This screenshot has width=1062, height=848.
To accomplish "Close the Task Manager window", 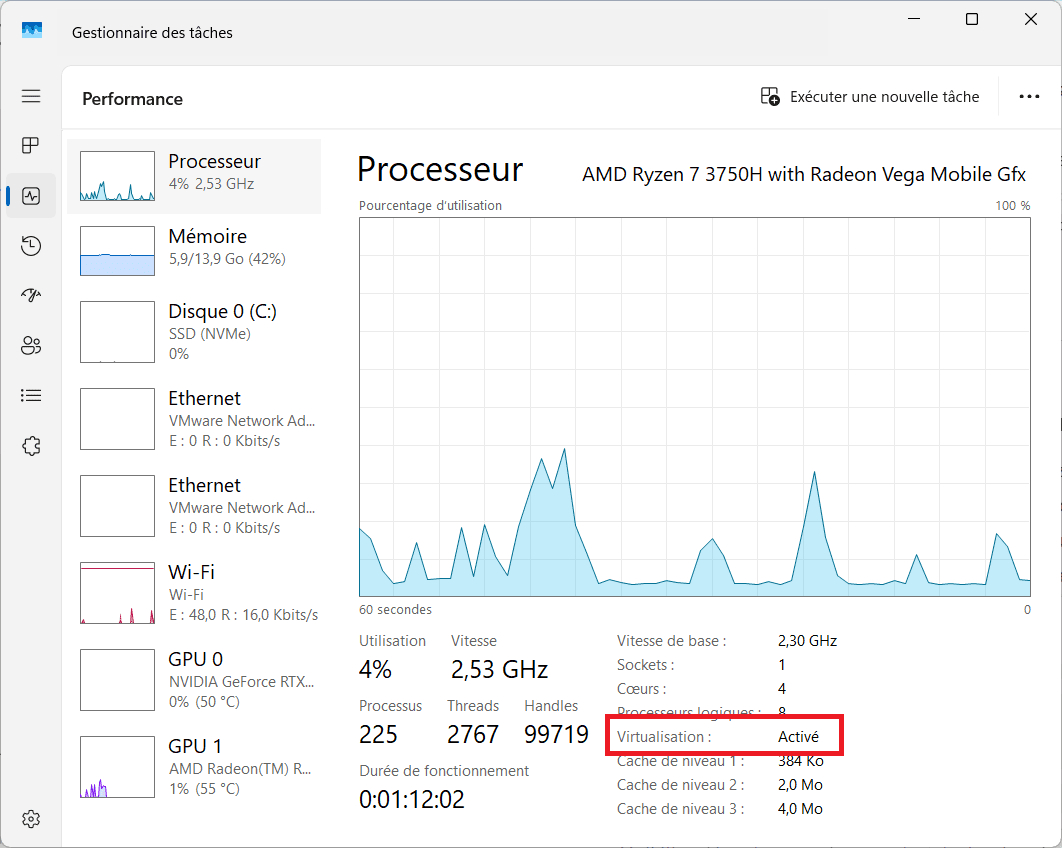I will point(1031,19).
